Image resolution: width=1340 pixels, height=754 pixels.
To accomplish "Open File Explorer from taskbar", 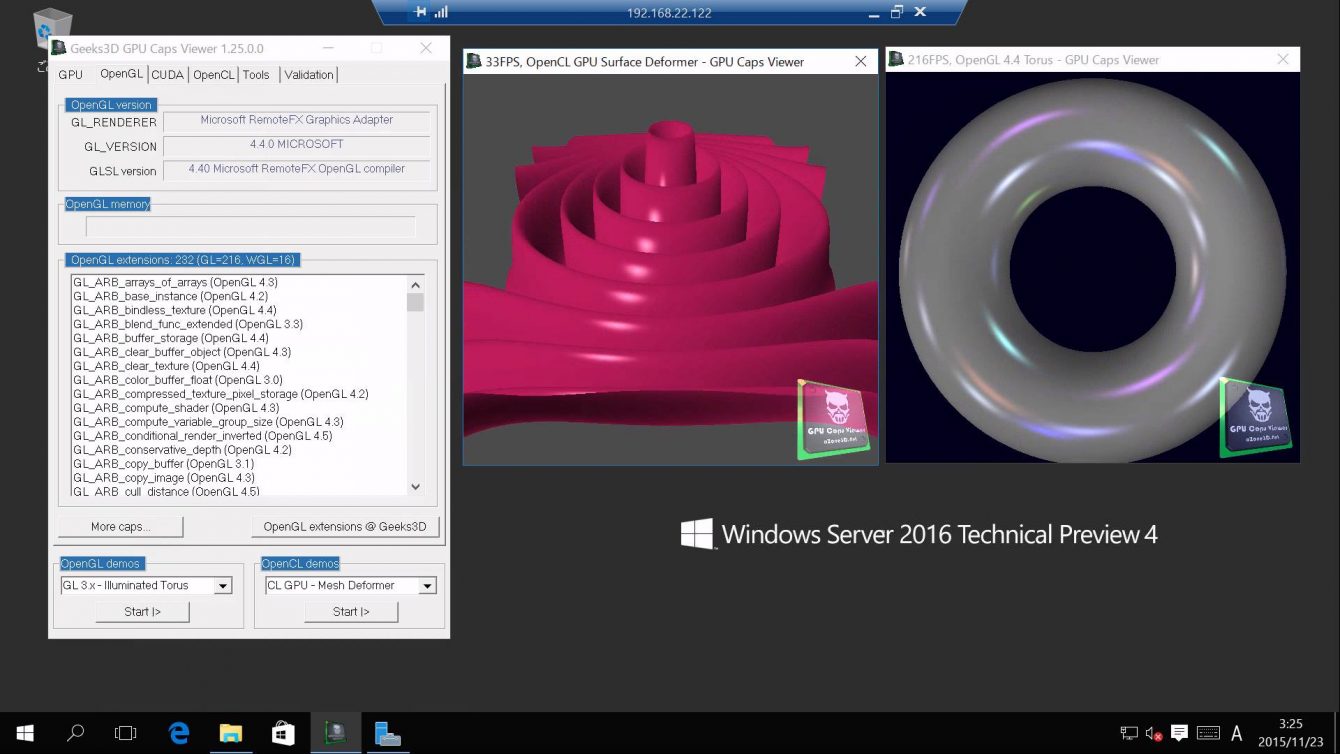I will (231, 733).
